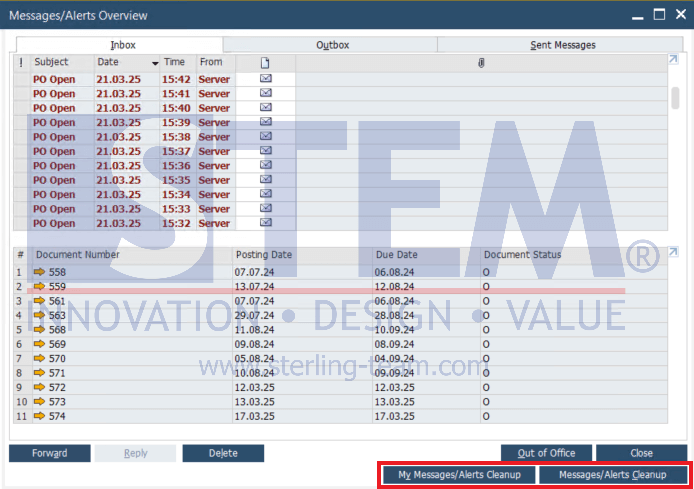Image resolution: width=694 pixels, height=489 pixels.
Task: Click the paperclip attachment column header
Action: click(481, 62)
